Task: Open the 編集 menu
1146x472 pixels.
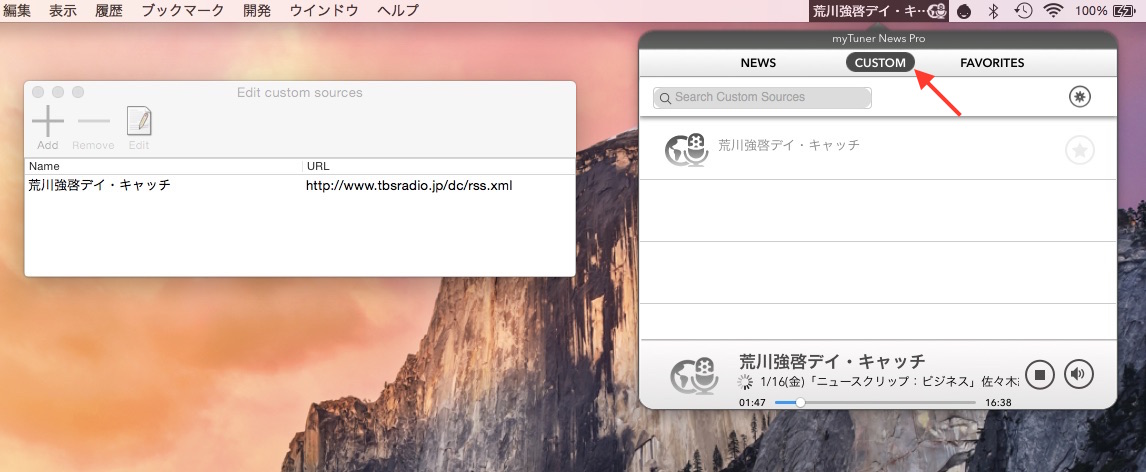Action: (18, 10)
